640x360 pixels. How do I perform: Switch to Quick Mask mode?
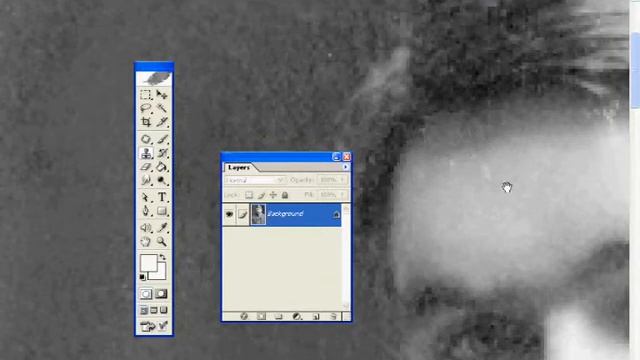161,294
